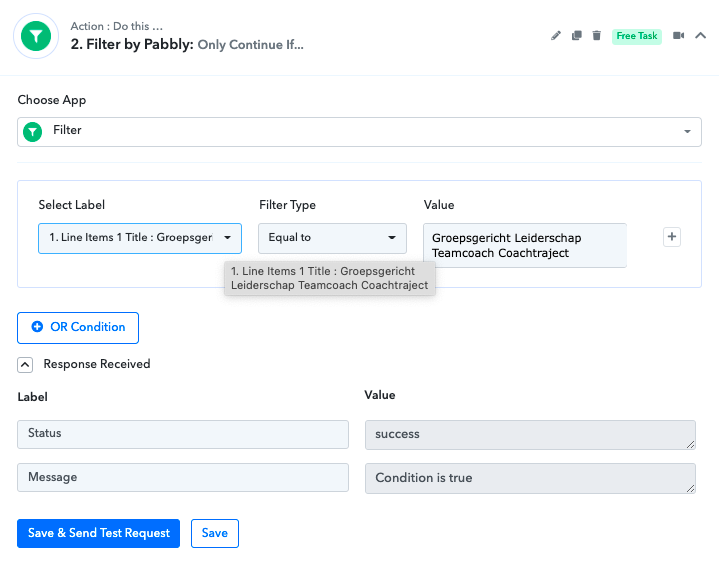Screen dimensions: 719x570
Task: Open the Equal to filter type dropdown
Action: coord(332,238)
